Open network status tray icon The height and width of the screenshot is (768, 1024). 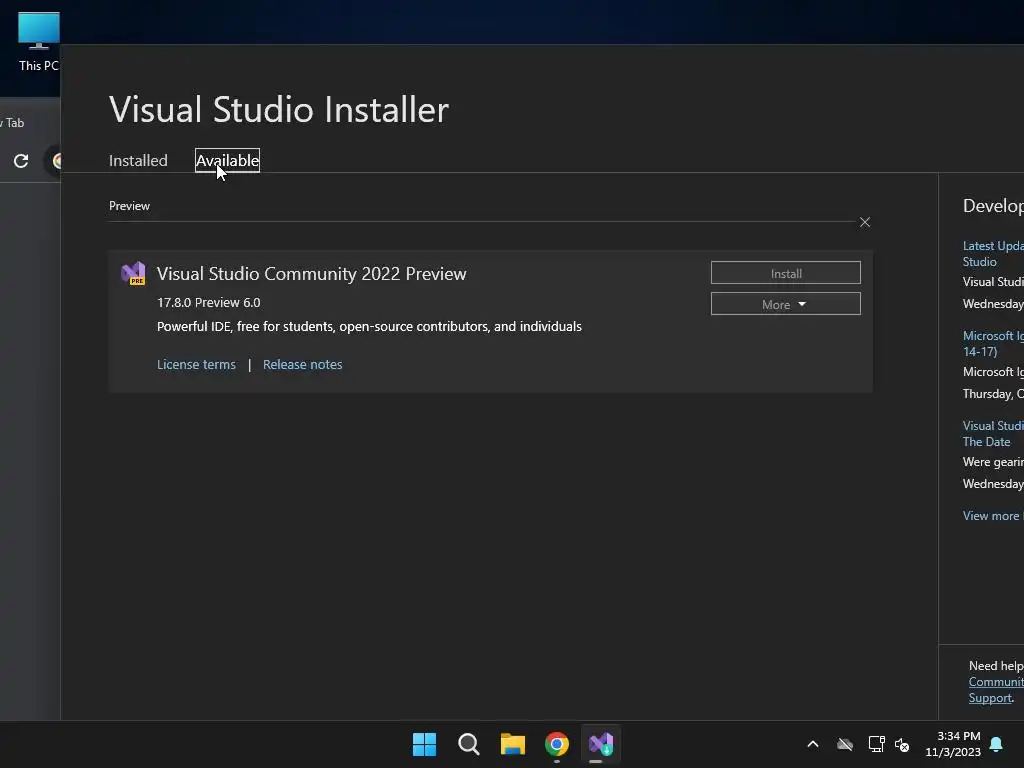coord(876,744)
